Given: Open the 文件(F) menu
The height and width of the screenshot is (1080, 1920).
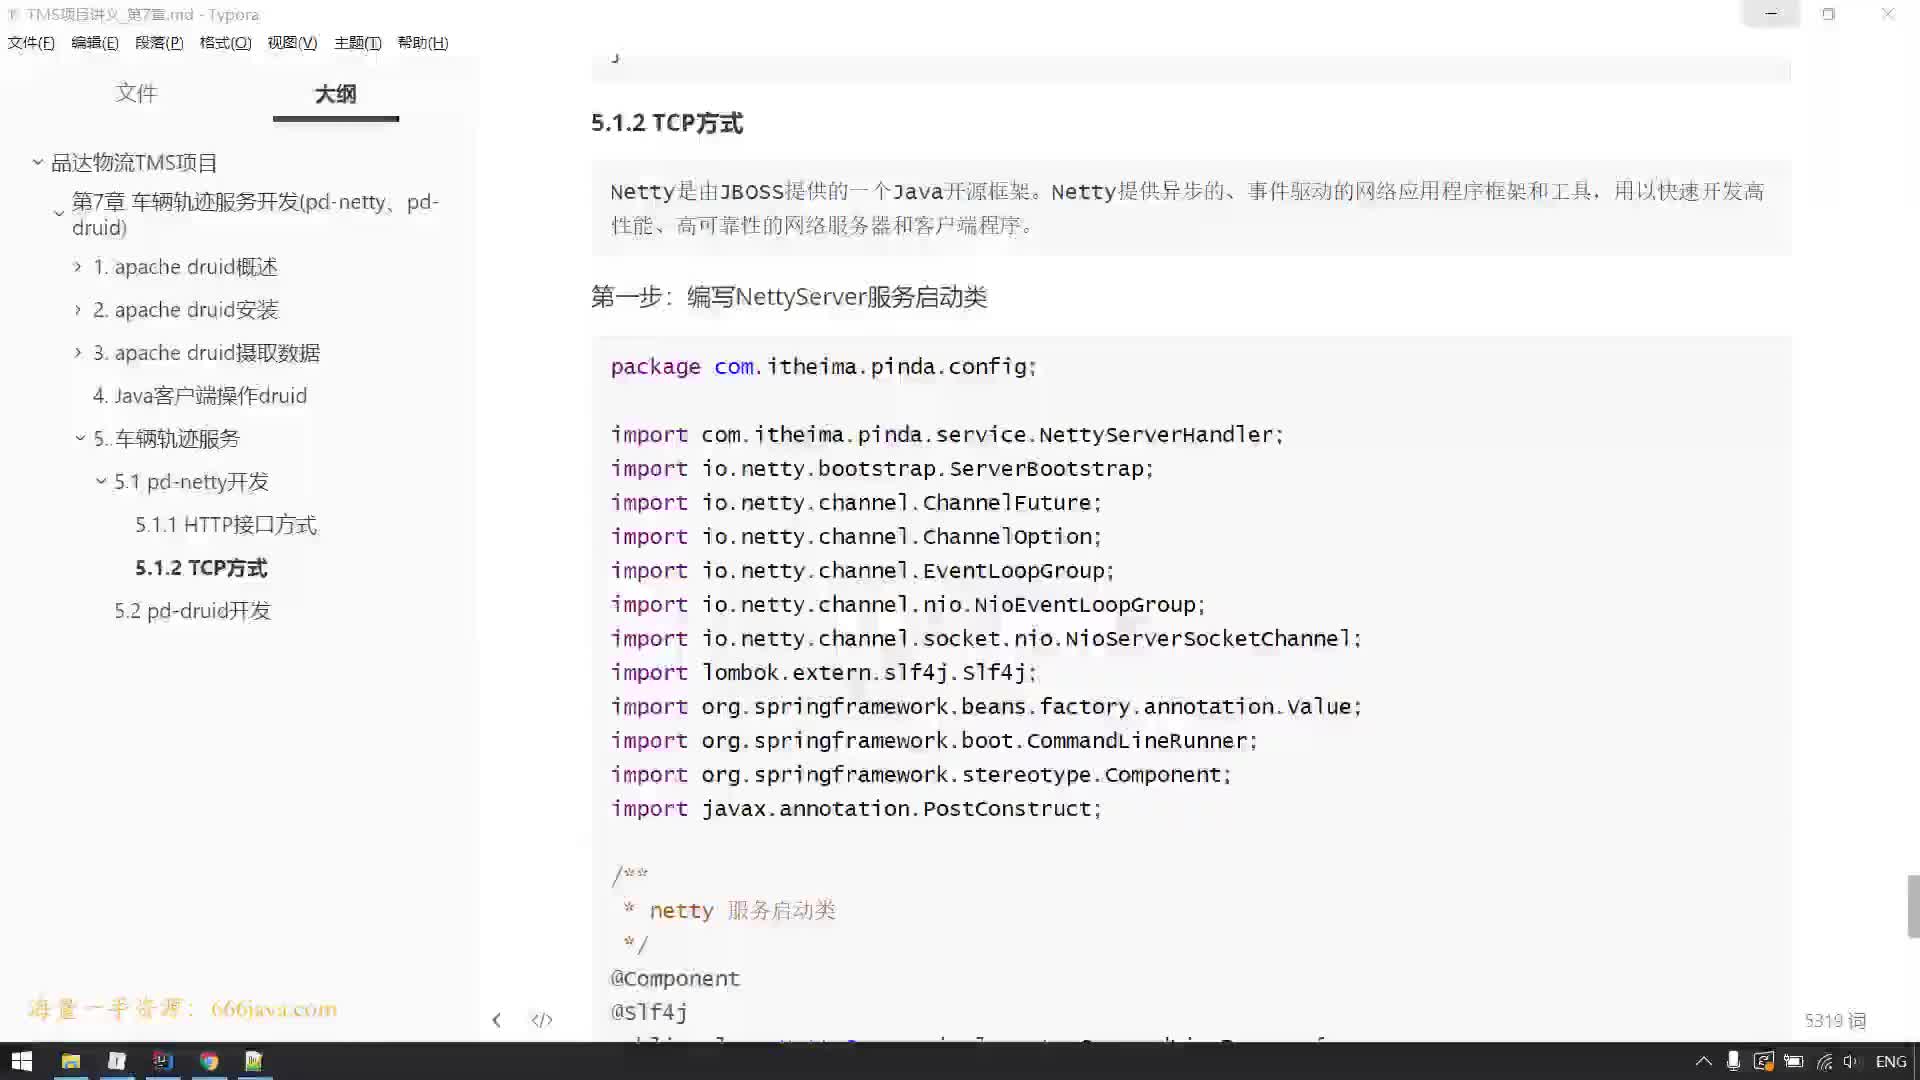Looking at the screenshot, I should point(31,43).
